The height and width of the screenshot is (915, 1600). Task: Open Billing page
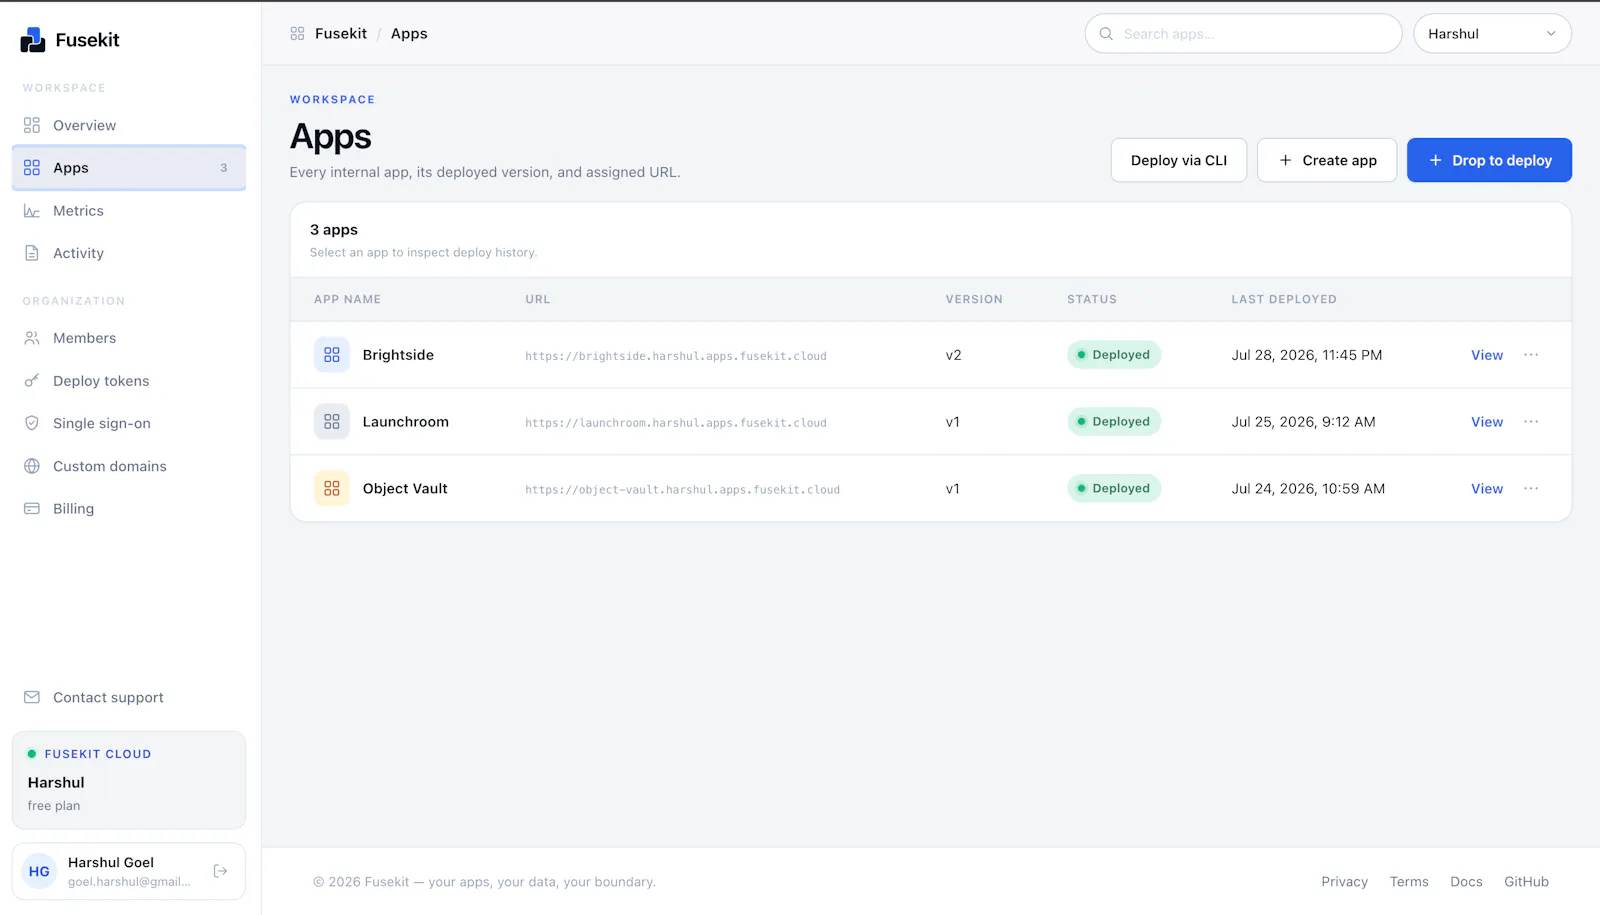(x=129, y=508)
